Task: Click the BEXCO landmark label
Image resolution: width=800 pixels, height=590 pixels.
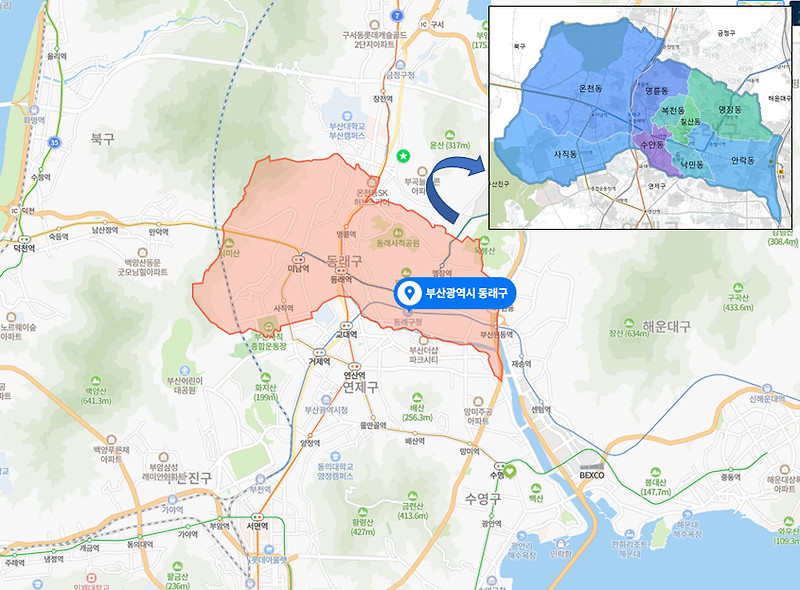Action: (592, 475)
